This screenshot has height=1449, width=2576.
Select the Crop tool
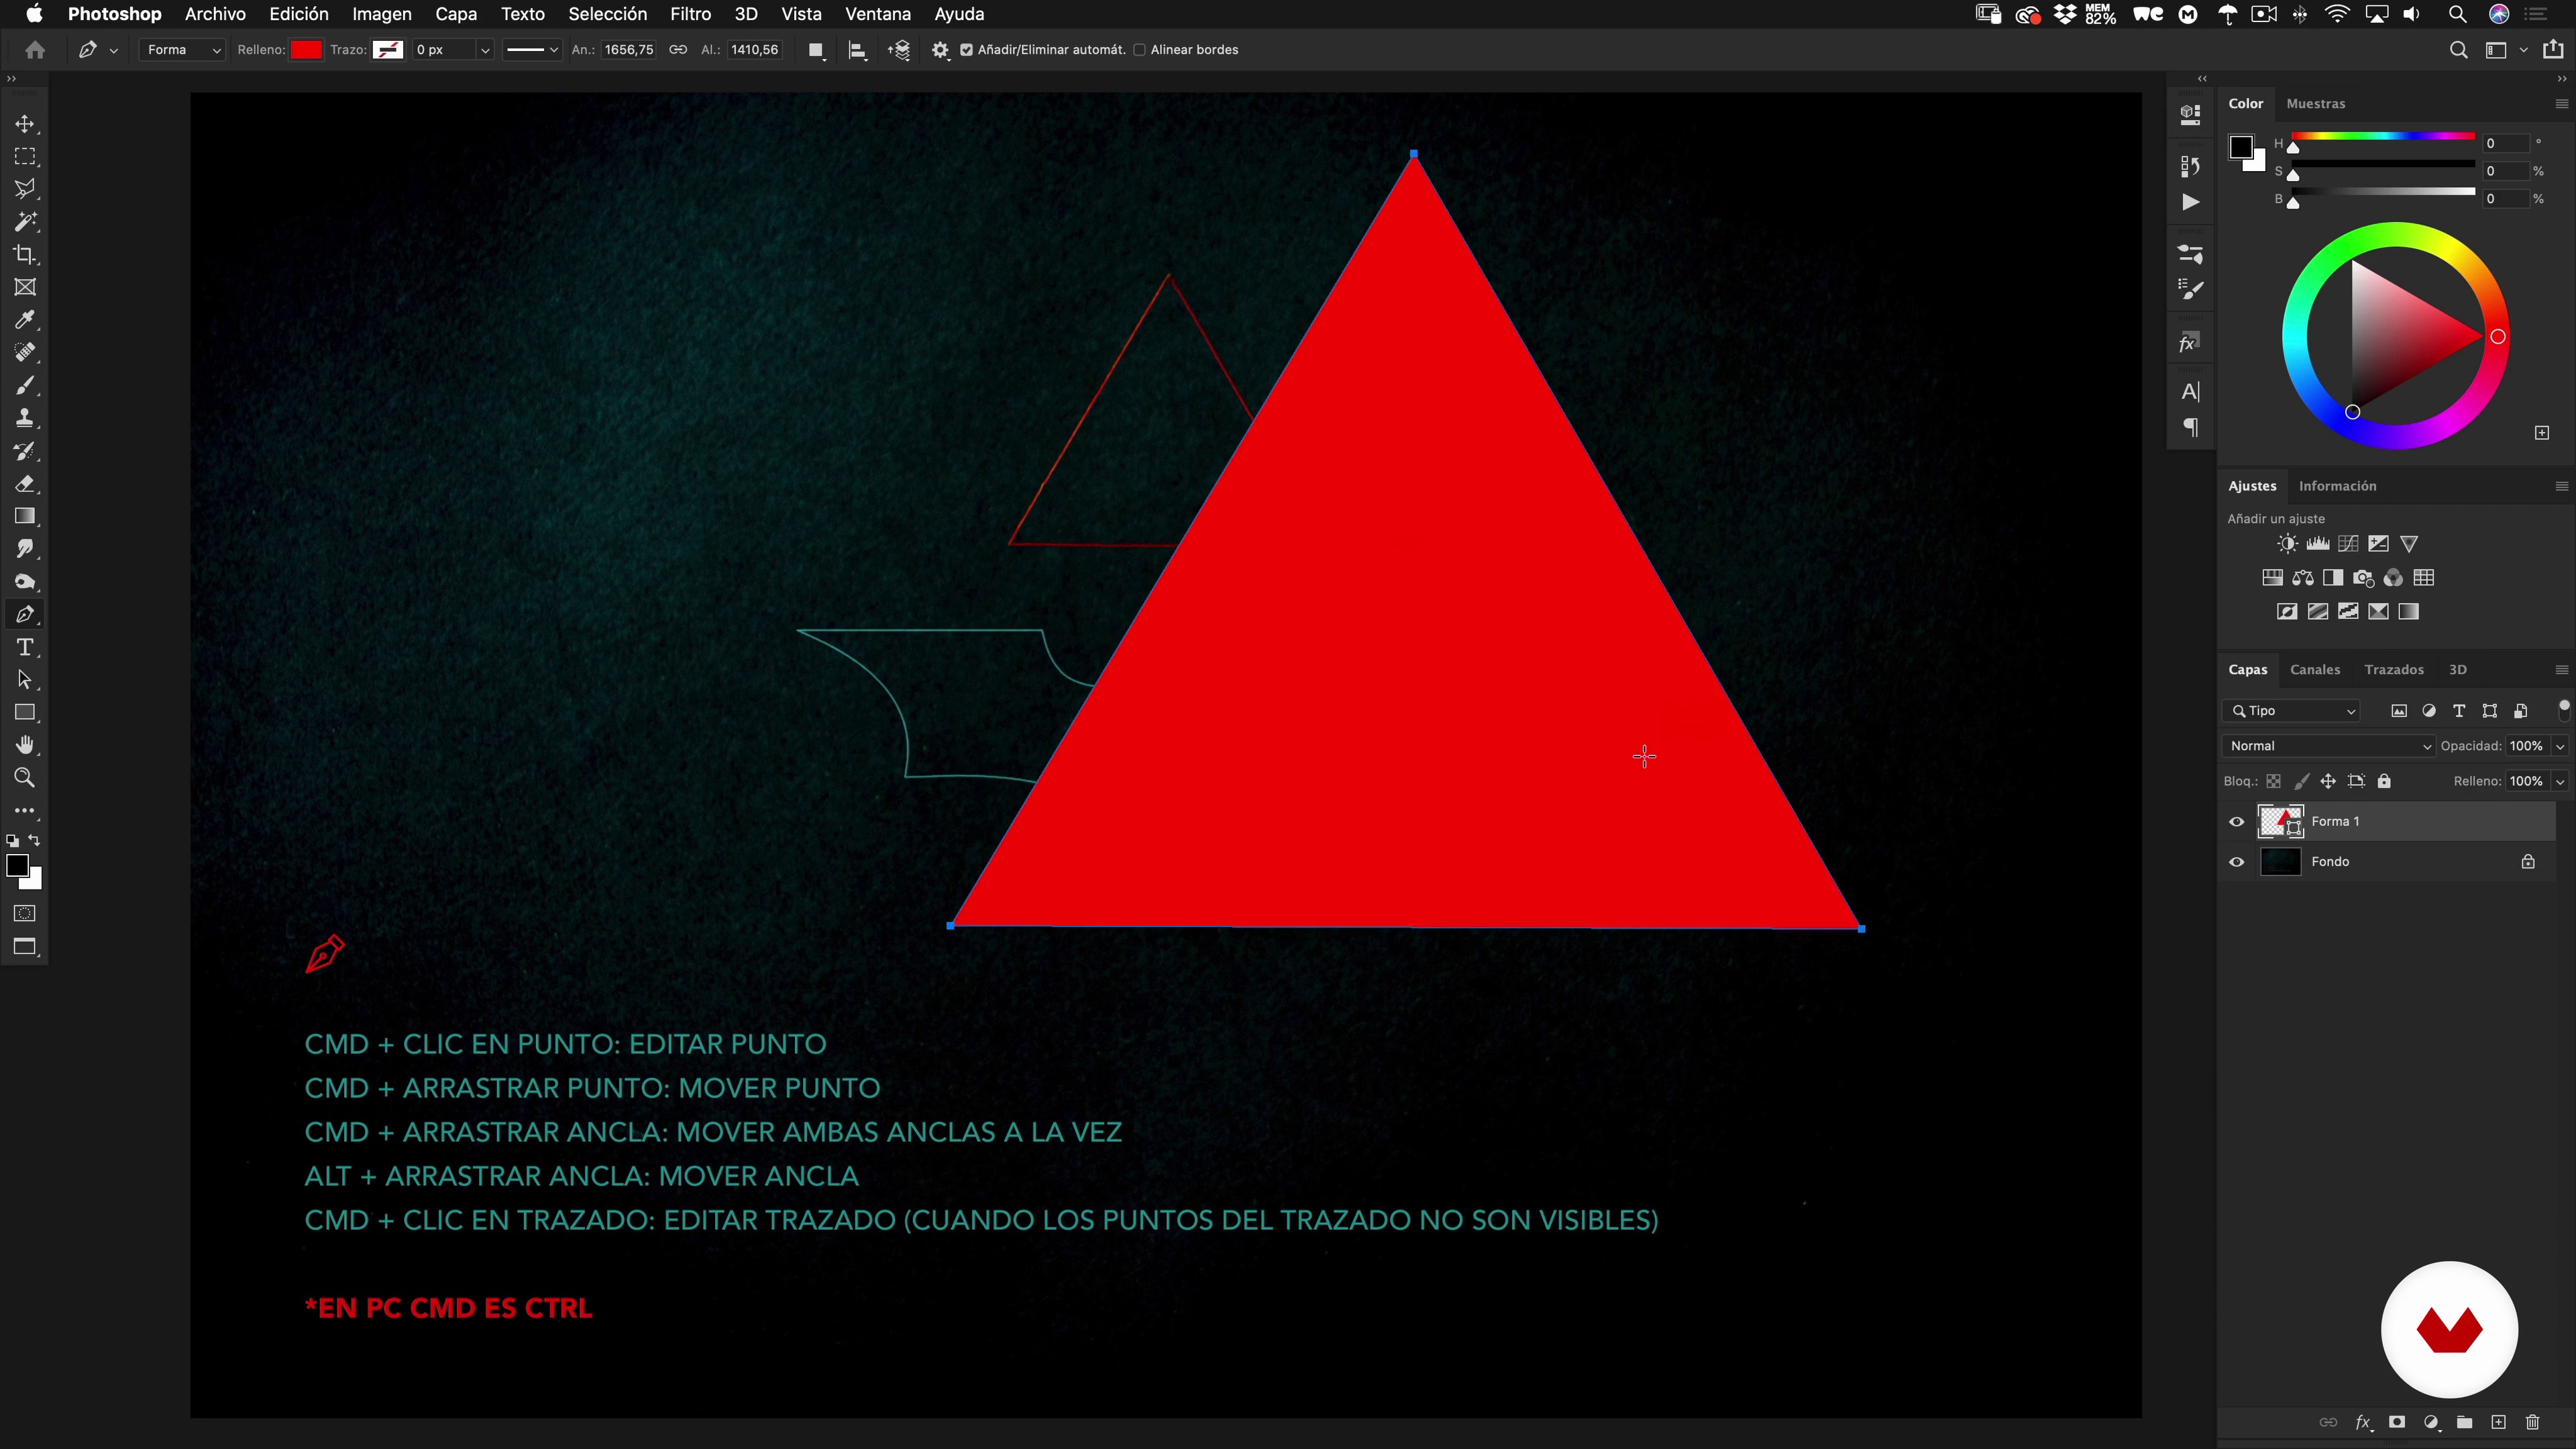[25, 254]
